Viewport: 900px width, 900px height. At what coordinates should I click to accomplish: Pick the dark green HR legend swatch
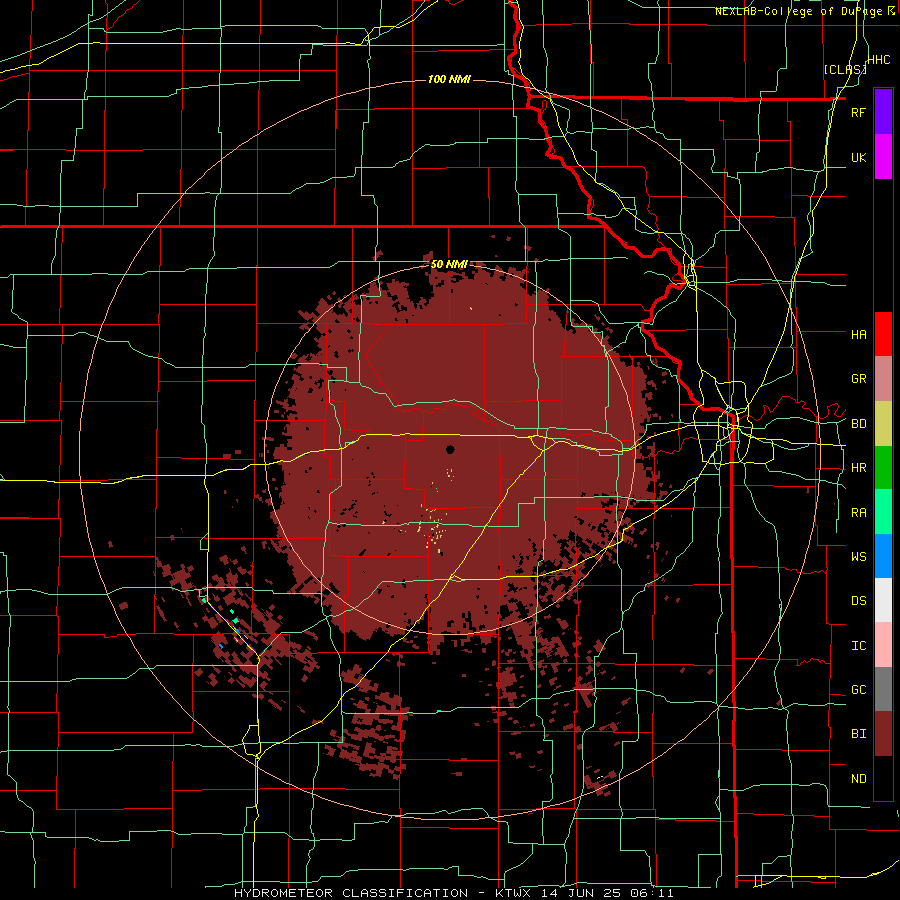click(883, 468)
